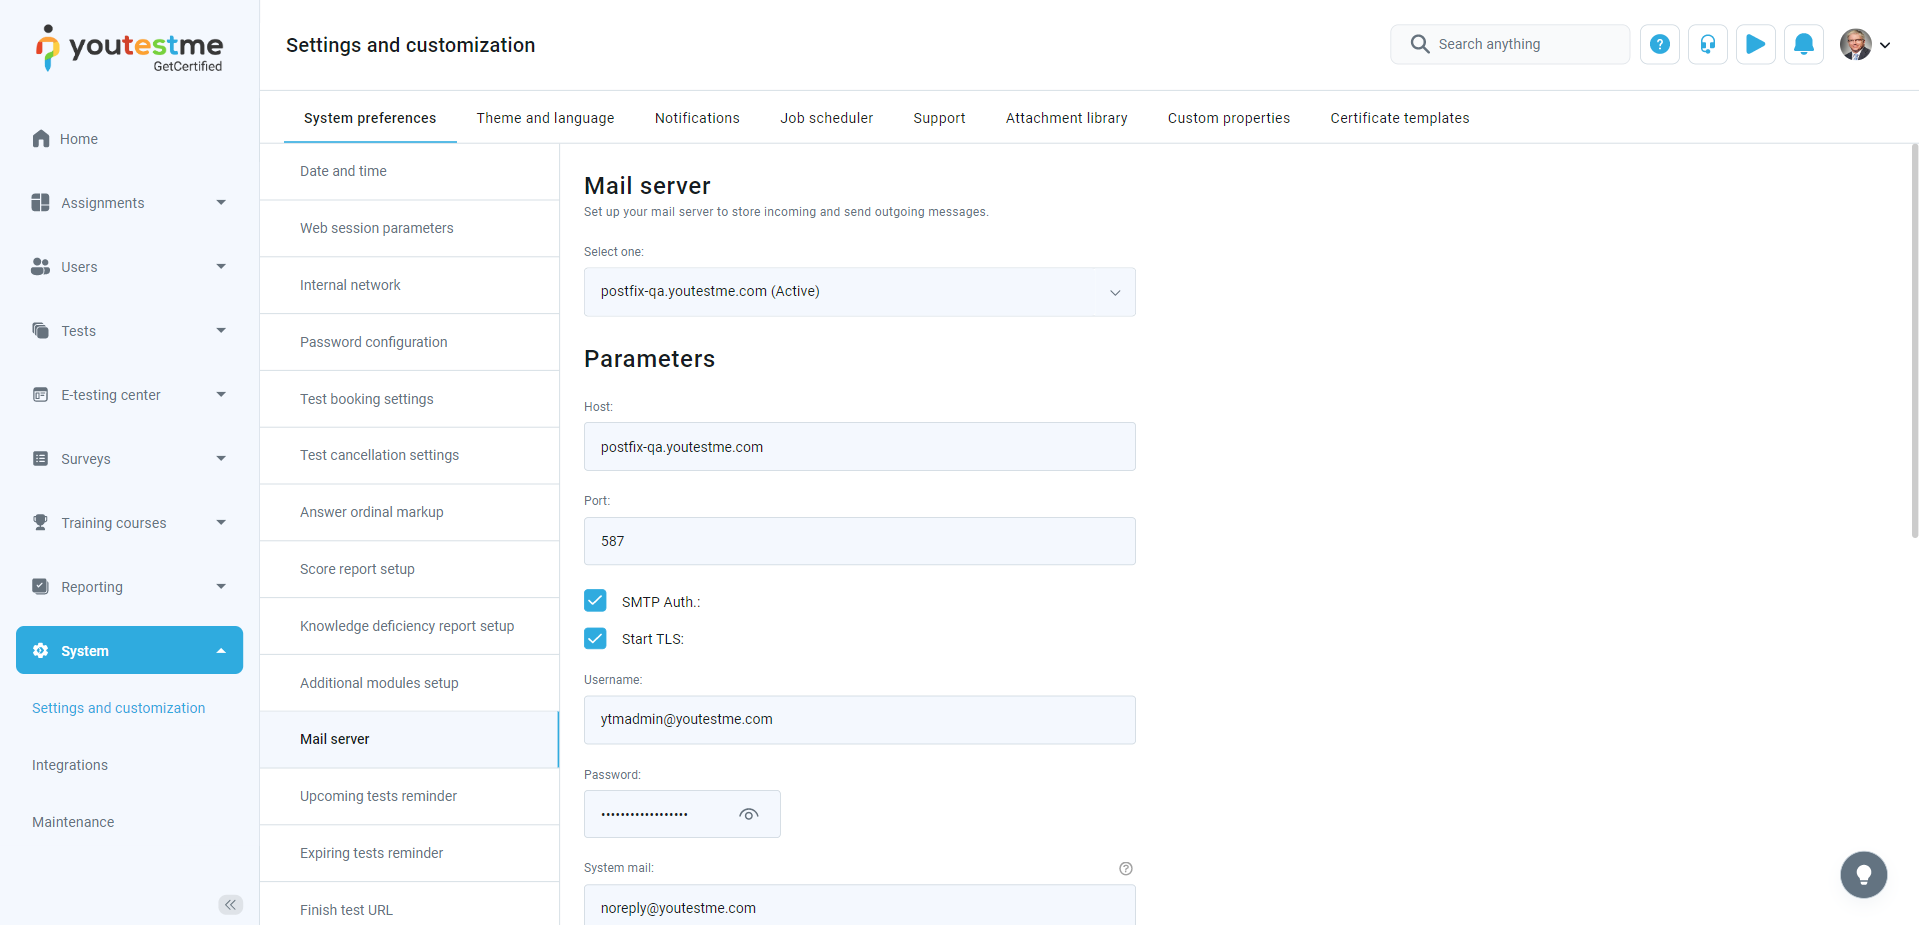The image size is (1919, 925).
Task: Uncheck the SMTP Auth checkbox
Action: coord(595,601)
